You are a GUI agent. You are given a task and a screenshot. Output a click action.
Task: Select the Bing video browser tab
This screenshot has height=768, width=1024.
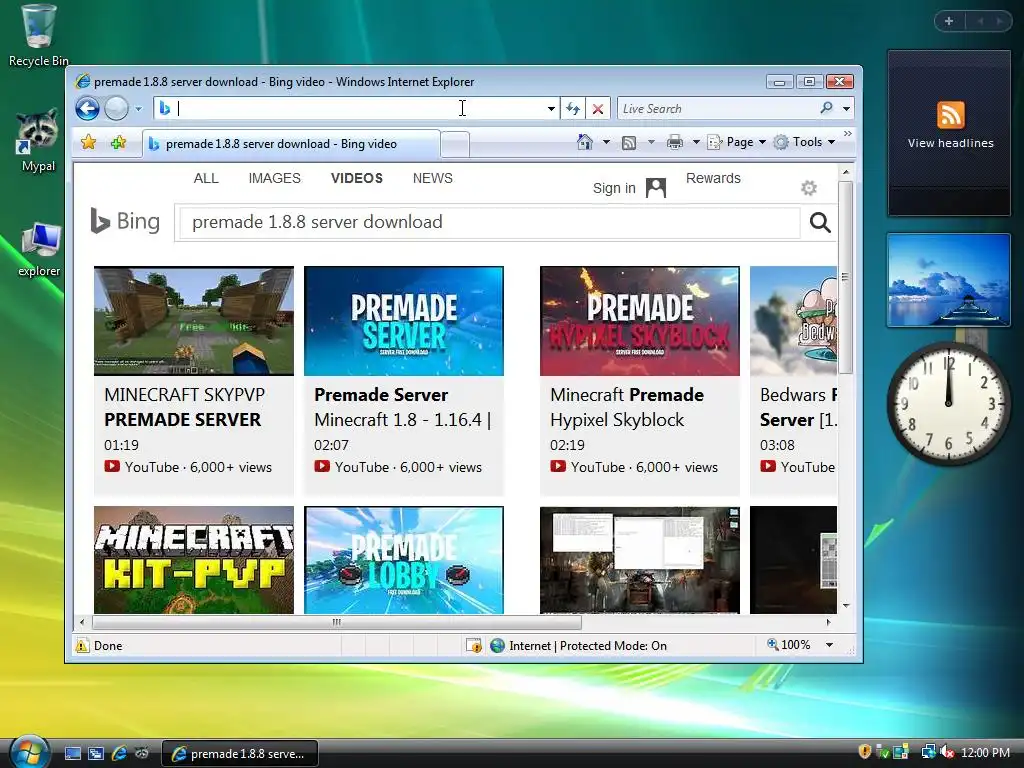click(291, 144)
